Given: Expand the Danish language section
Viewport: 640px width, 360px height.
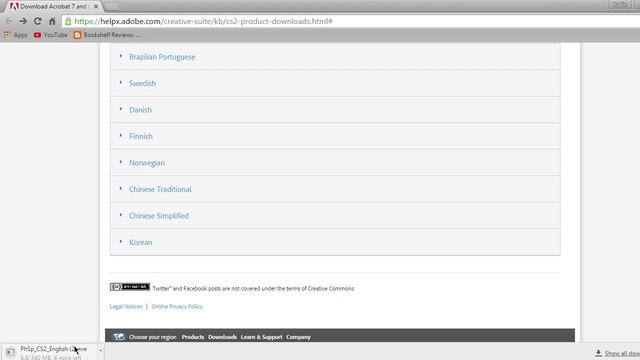Looking at the screenshot, I should pos(335,110).
